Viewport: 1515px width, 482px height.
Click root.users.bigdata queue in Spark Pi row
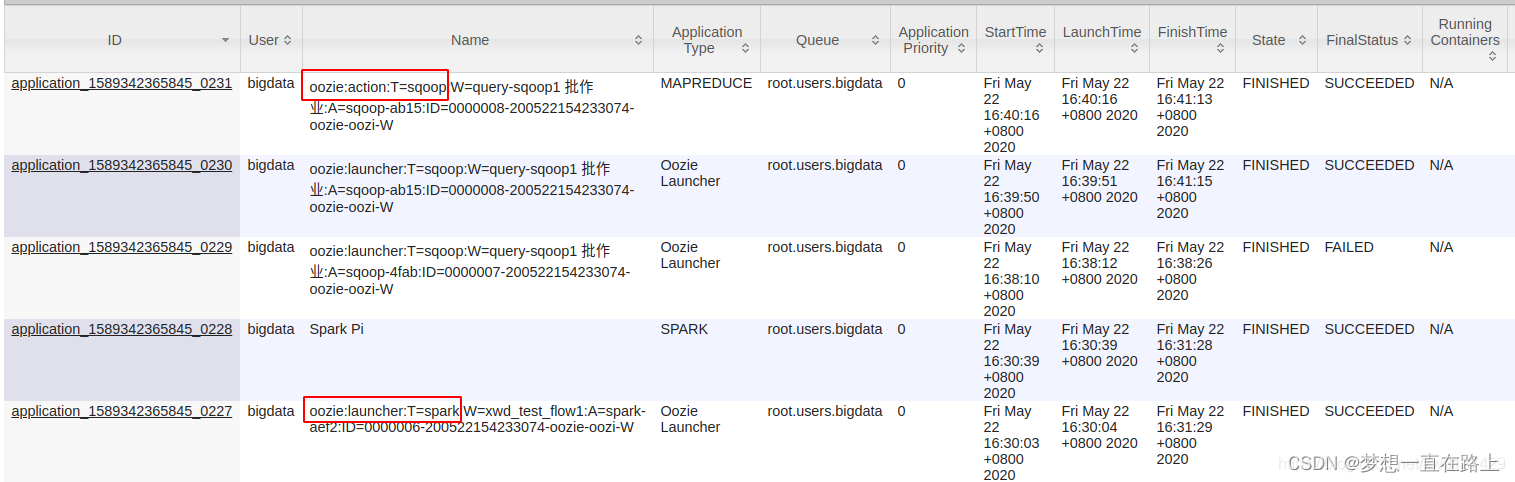tap(825, 329)
